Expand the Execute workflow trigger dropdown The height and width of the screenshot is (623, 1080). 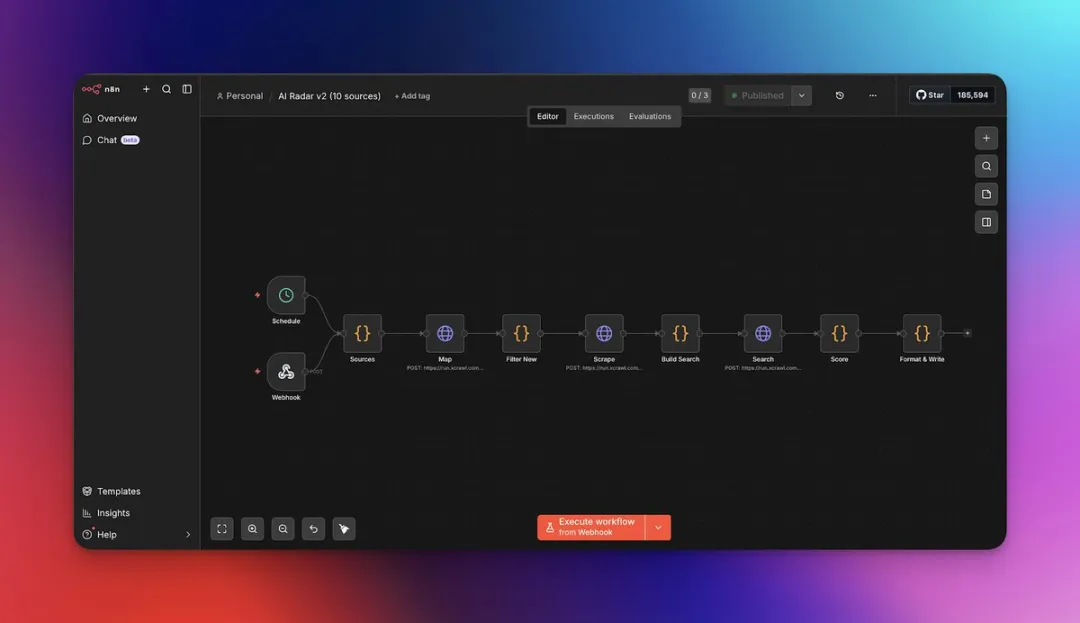658,527
